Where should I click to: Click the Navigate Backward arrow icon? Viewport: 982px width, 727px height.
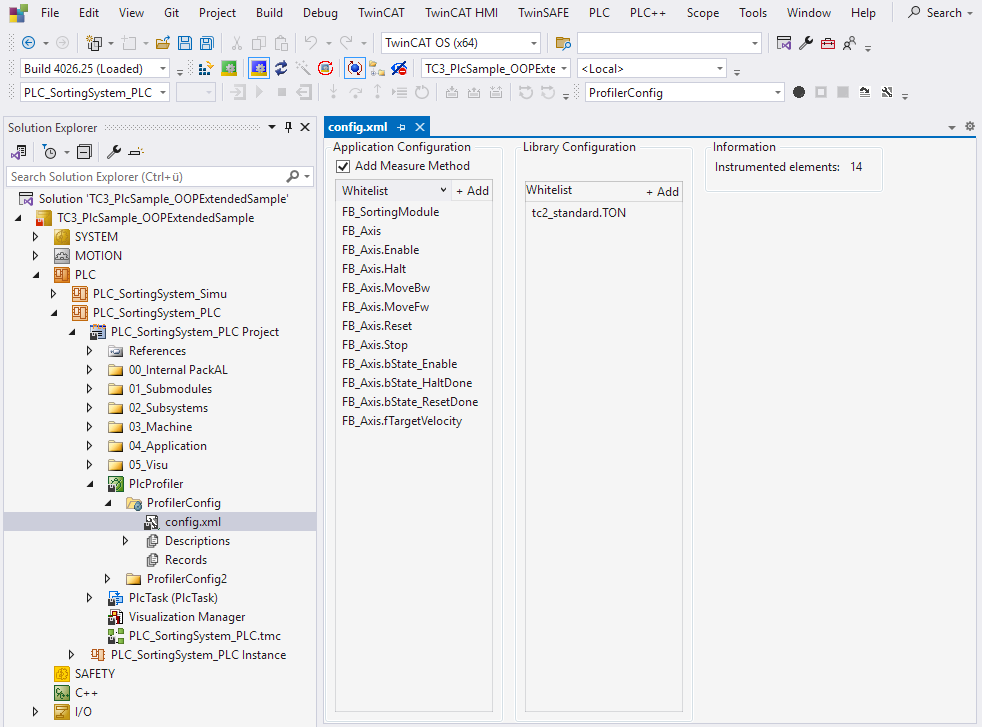click(28, 43)
